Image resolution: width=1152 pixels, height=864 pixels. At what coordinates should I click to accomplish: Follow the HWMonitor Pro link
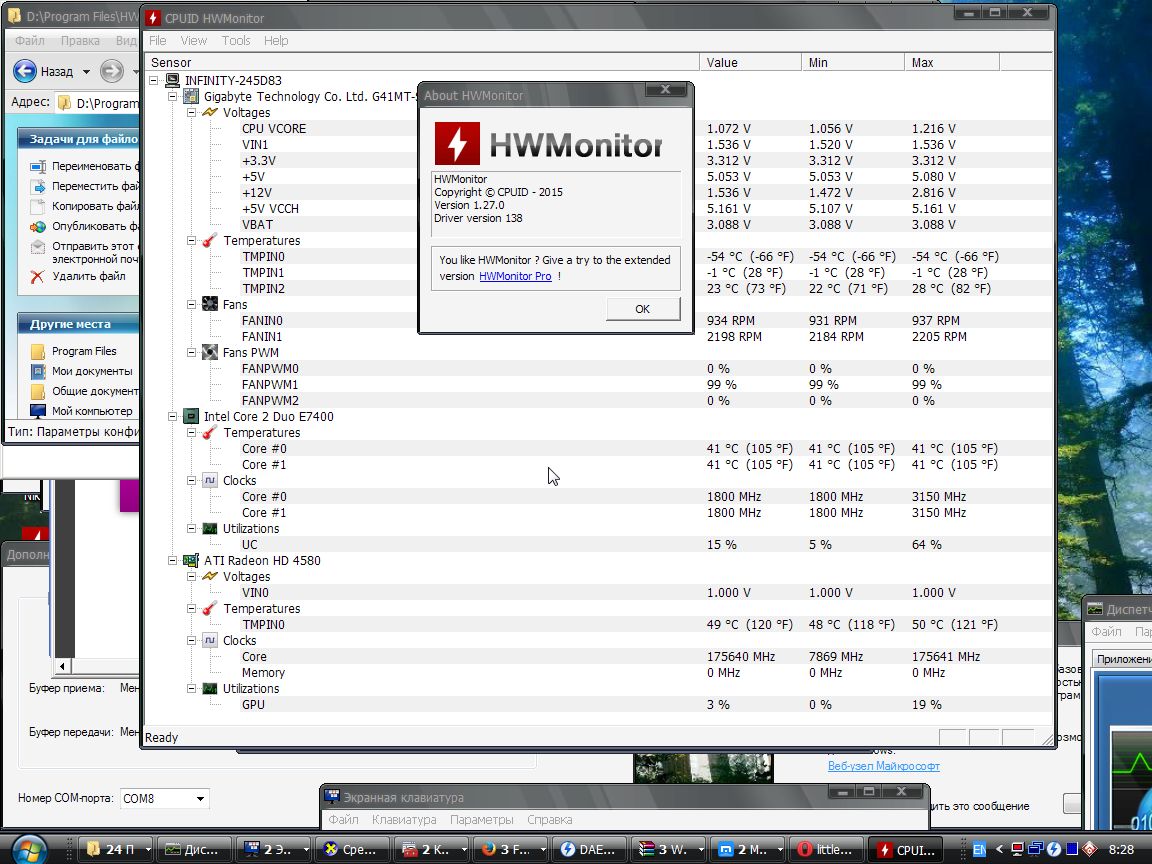[515, 276]
